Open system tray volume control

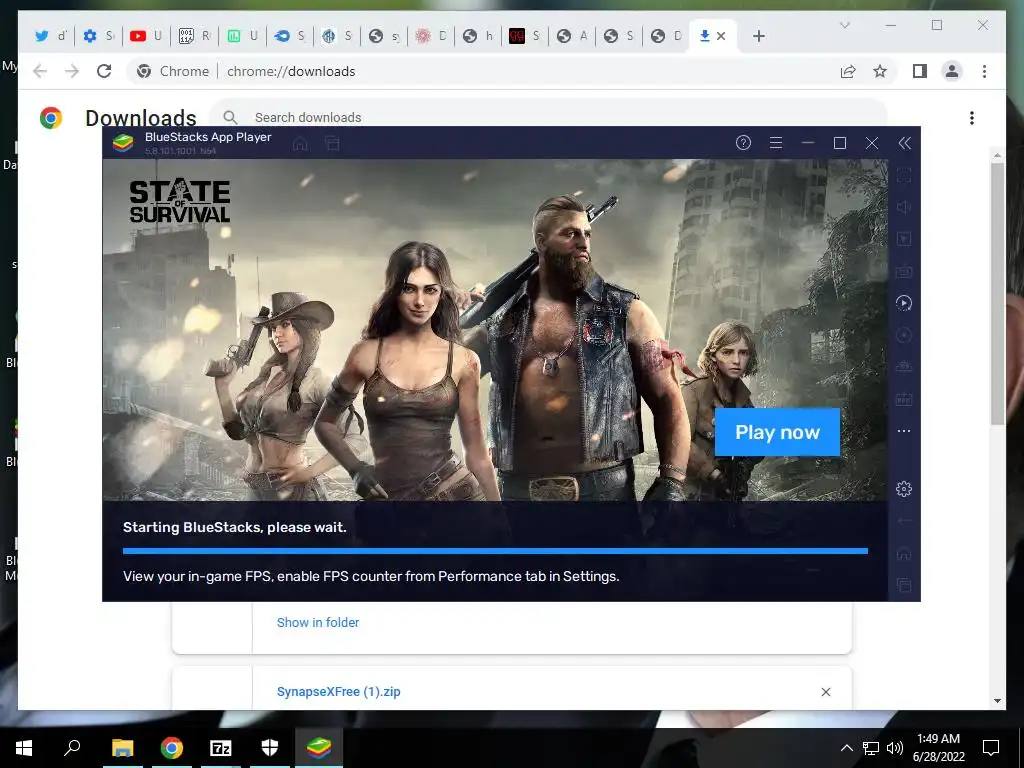[895, 748]
